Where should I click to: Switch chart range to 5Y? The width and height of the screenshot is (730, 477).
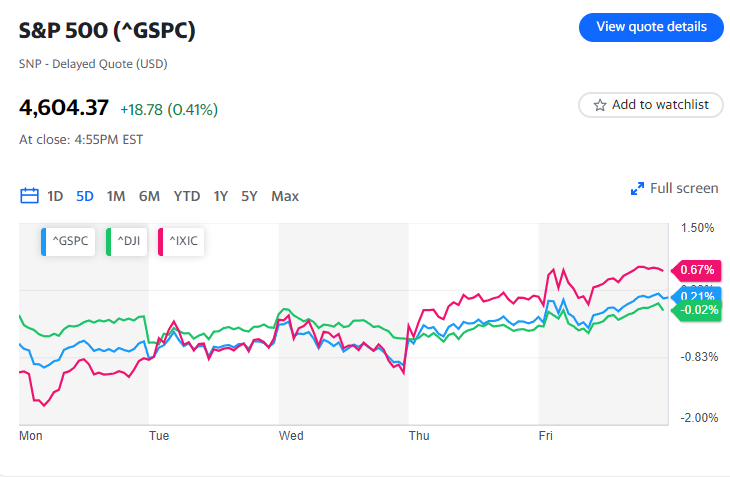coord(249,196)
